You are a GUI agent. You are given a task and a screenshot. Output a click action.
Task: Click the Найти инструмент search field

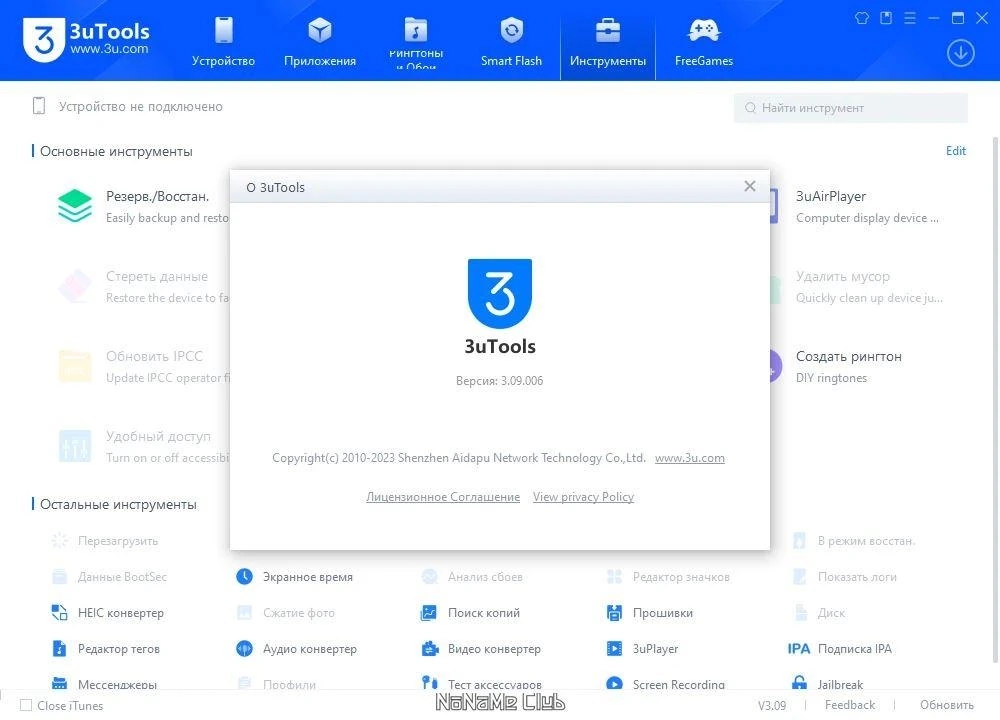coord(851,108)
